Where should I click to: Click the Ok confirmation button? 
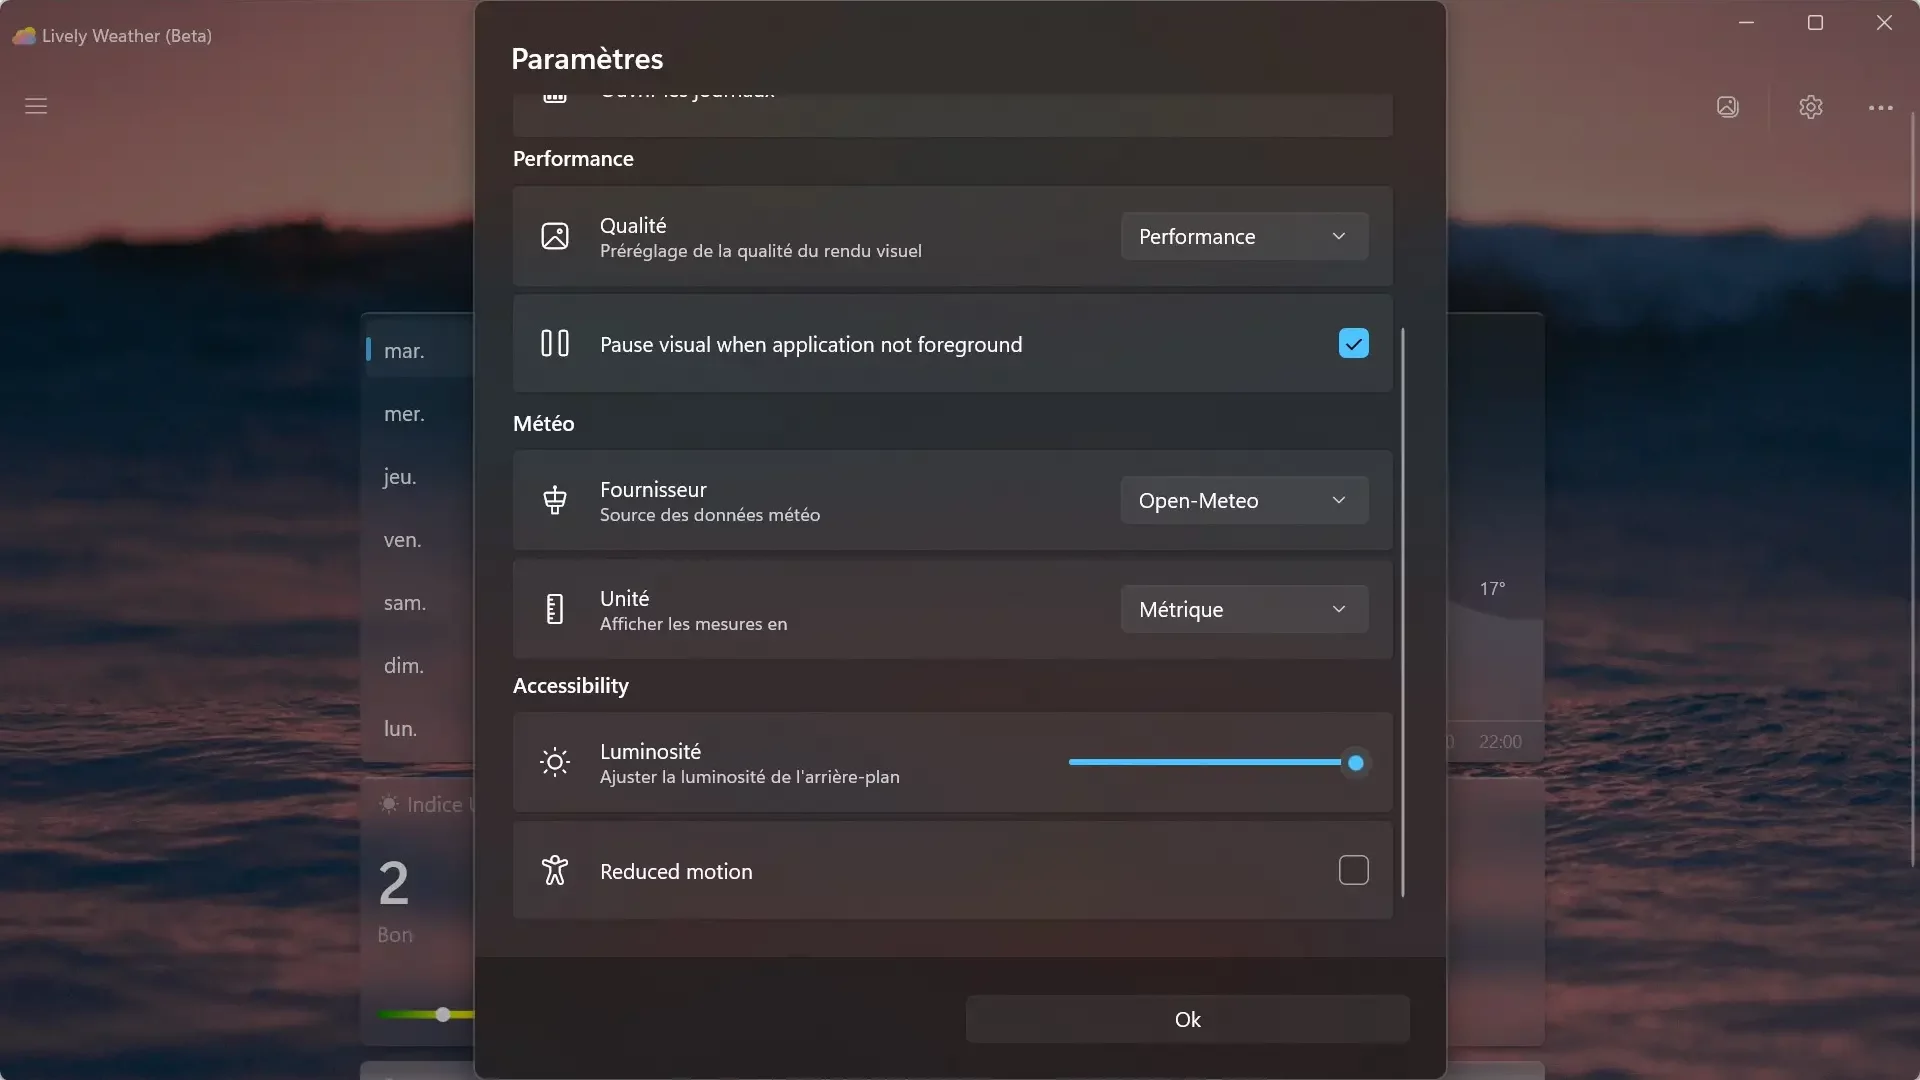tap(1187, 1018)
